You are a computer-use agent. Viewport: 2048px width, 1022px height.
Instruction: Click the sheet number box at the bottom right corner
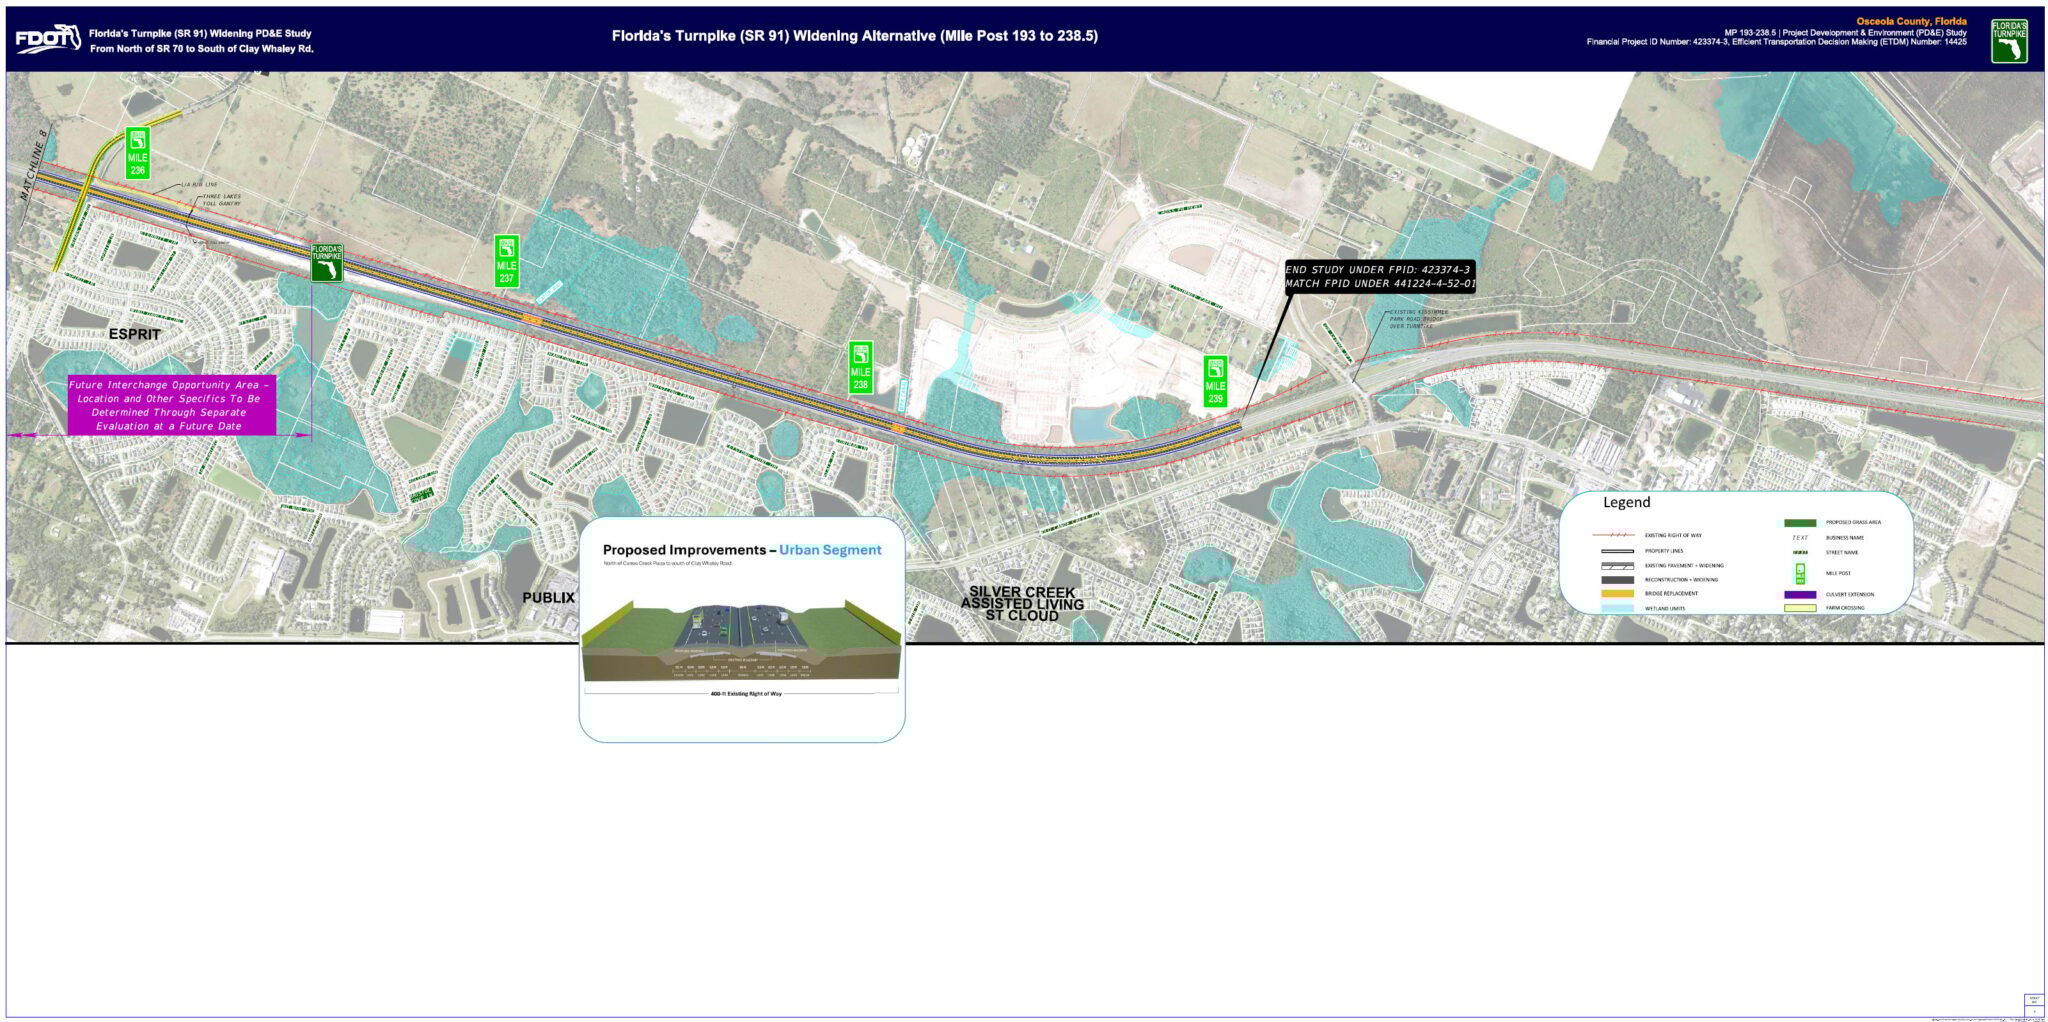[2033, 1004]
